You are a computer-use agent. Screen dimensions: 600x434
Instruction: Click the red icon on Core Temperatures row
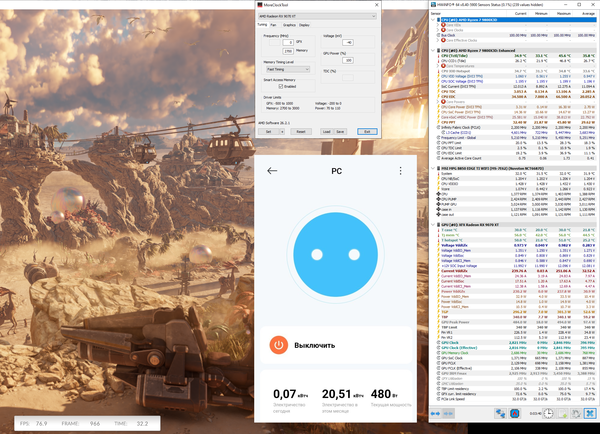pyautogui.click(x=443, y=66)
